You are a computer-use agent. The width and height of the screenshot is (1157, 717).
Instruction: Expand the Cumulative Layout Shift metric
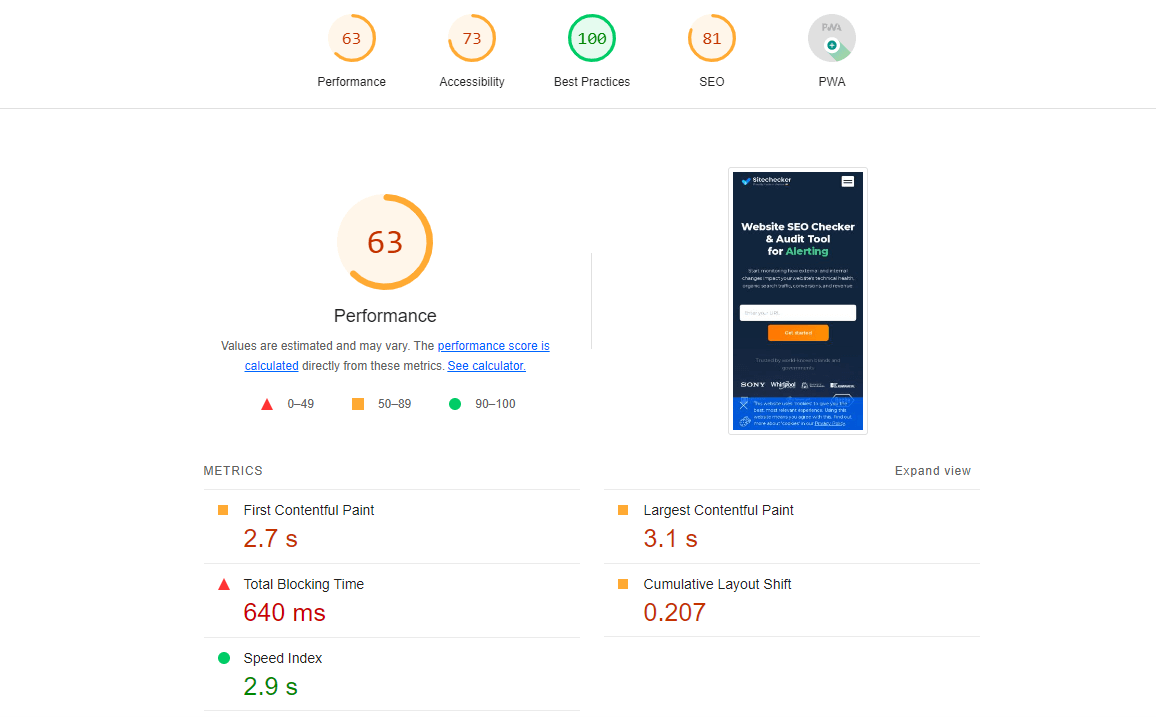click(x=792, y=600)
